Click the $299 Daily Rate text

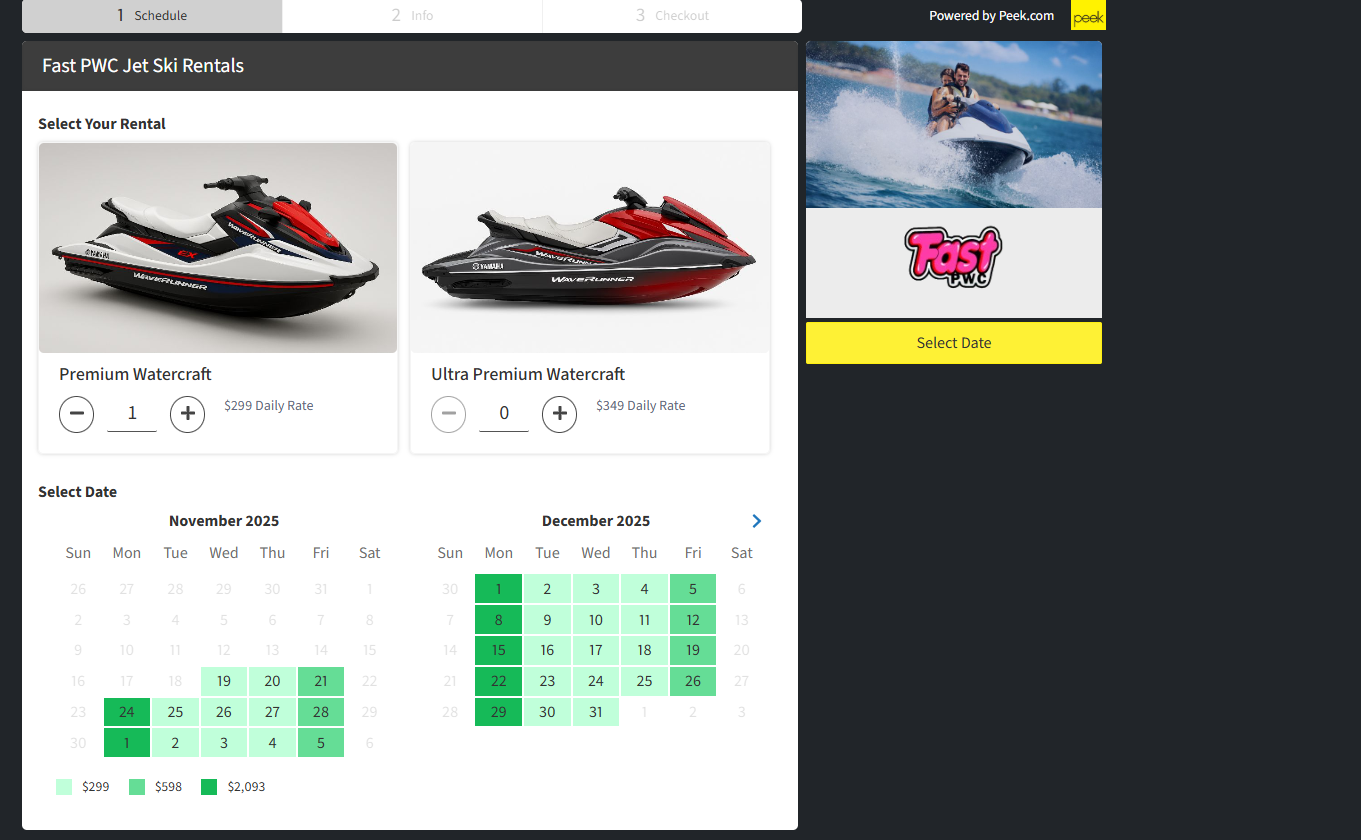[x=269, y=406]
